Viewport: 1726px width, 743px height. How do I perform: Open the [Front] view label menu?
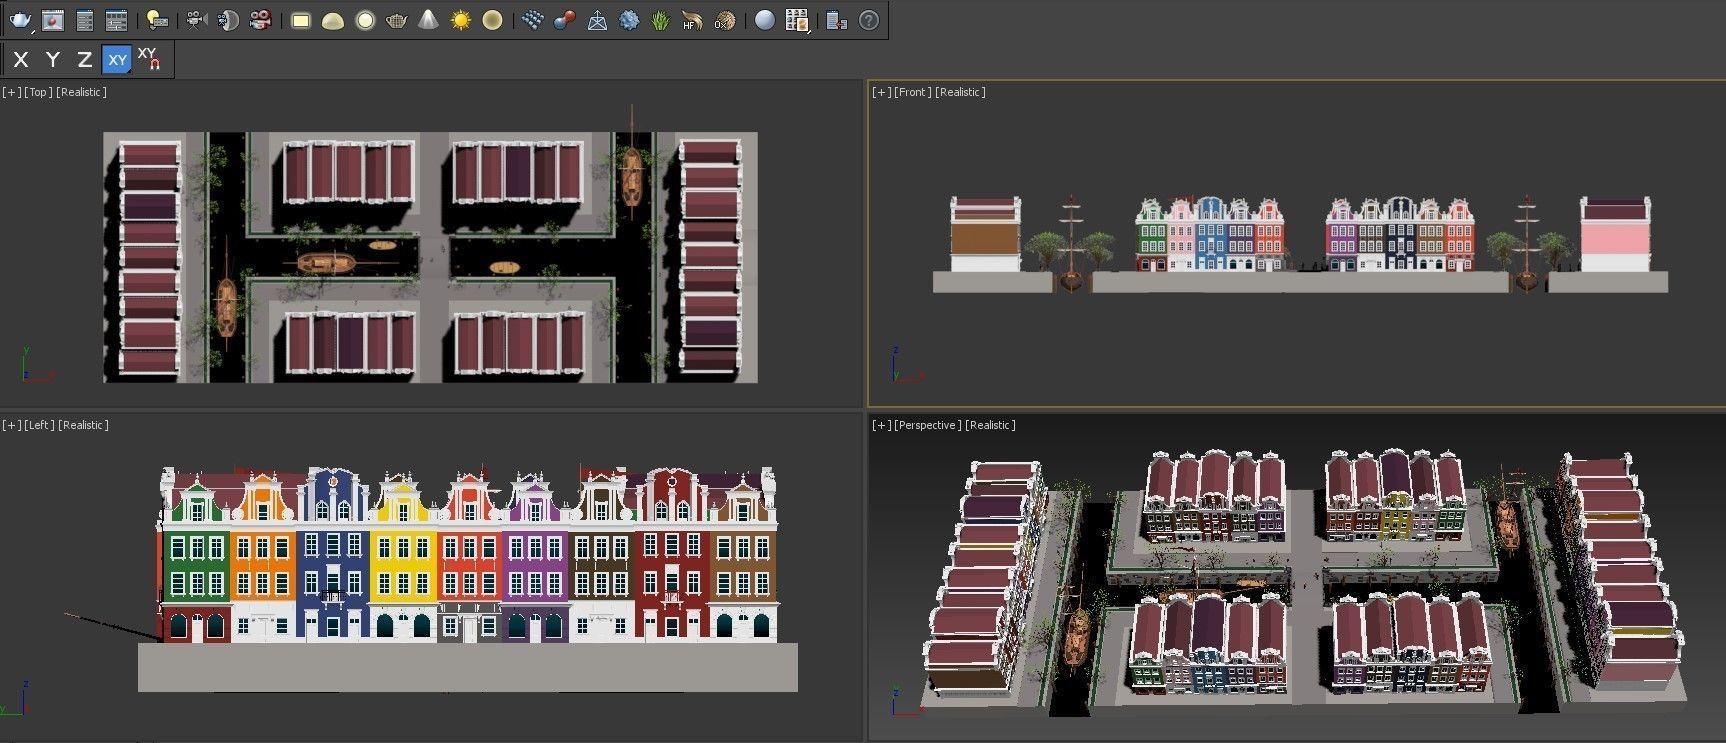click(x=912, y=92)
